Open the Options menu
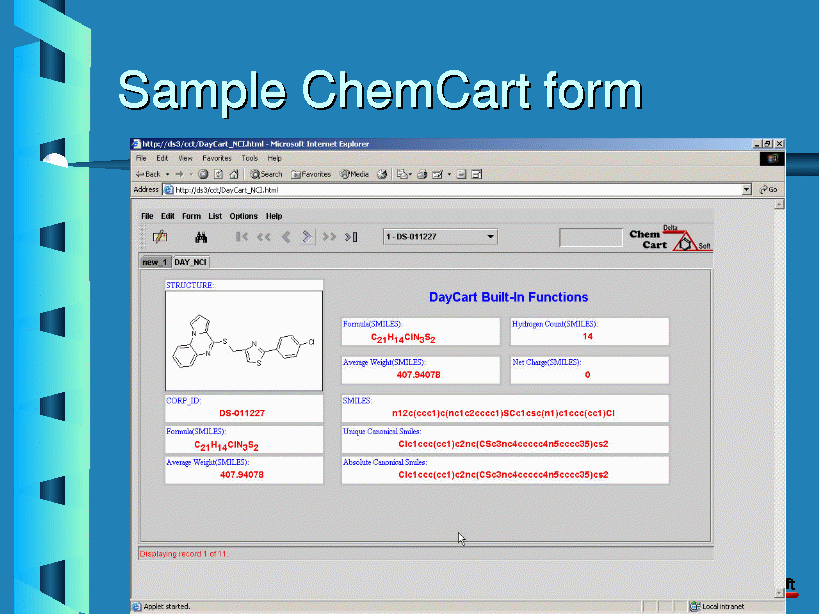 click(x=243, y=216)
